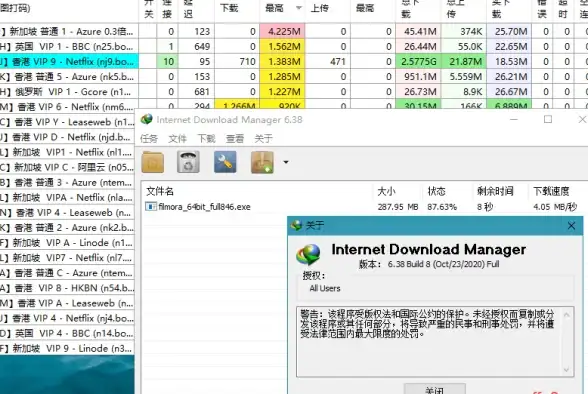Select highlighted 香港 VIP 9 - Netflix node
This screenshot has width=588, height=394.
[x=69, y=61]
